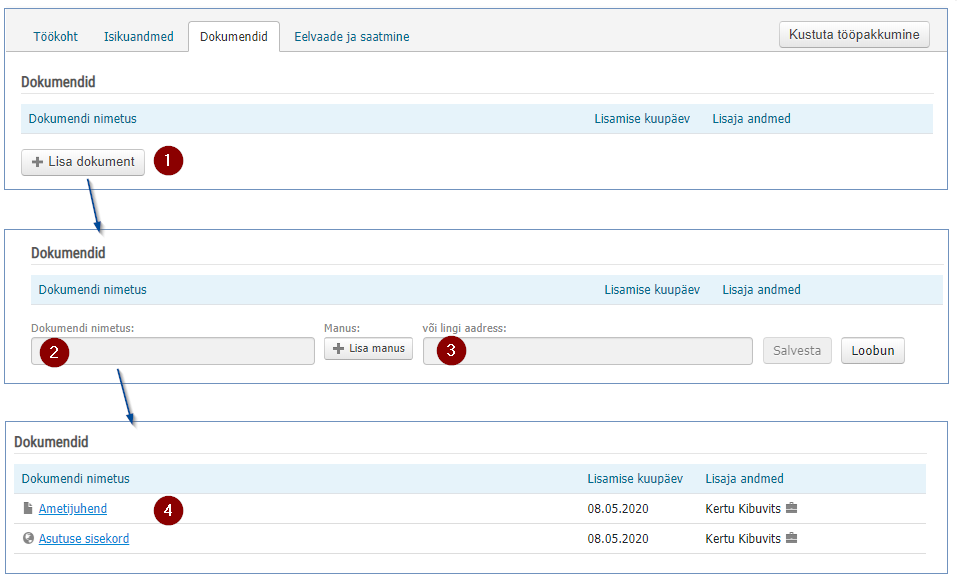Focus the Dokumendi nimetus input field
The height and width of the screenshot is (586, 957).
click(173, 351)
